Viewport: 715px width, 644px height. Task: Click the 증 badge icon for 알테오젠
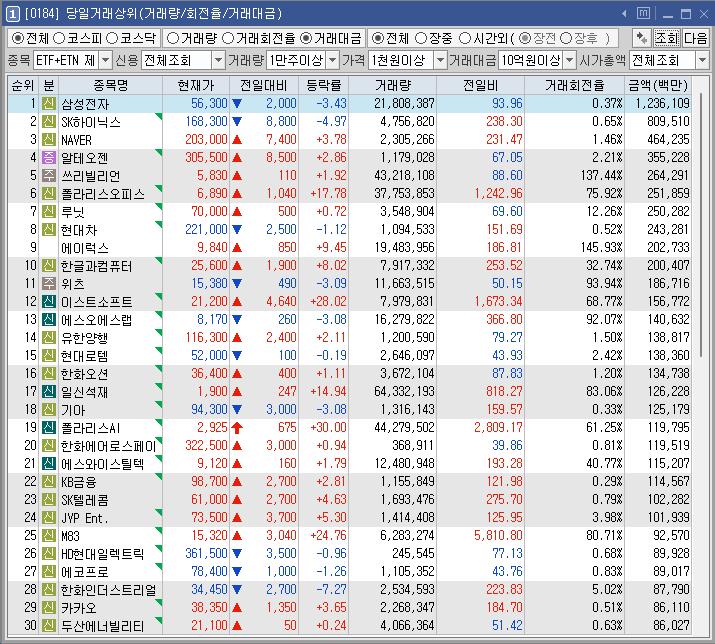click(x=49, y=157)
